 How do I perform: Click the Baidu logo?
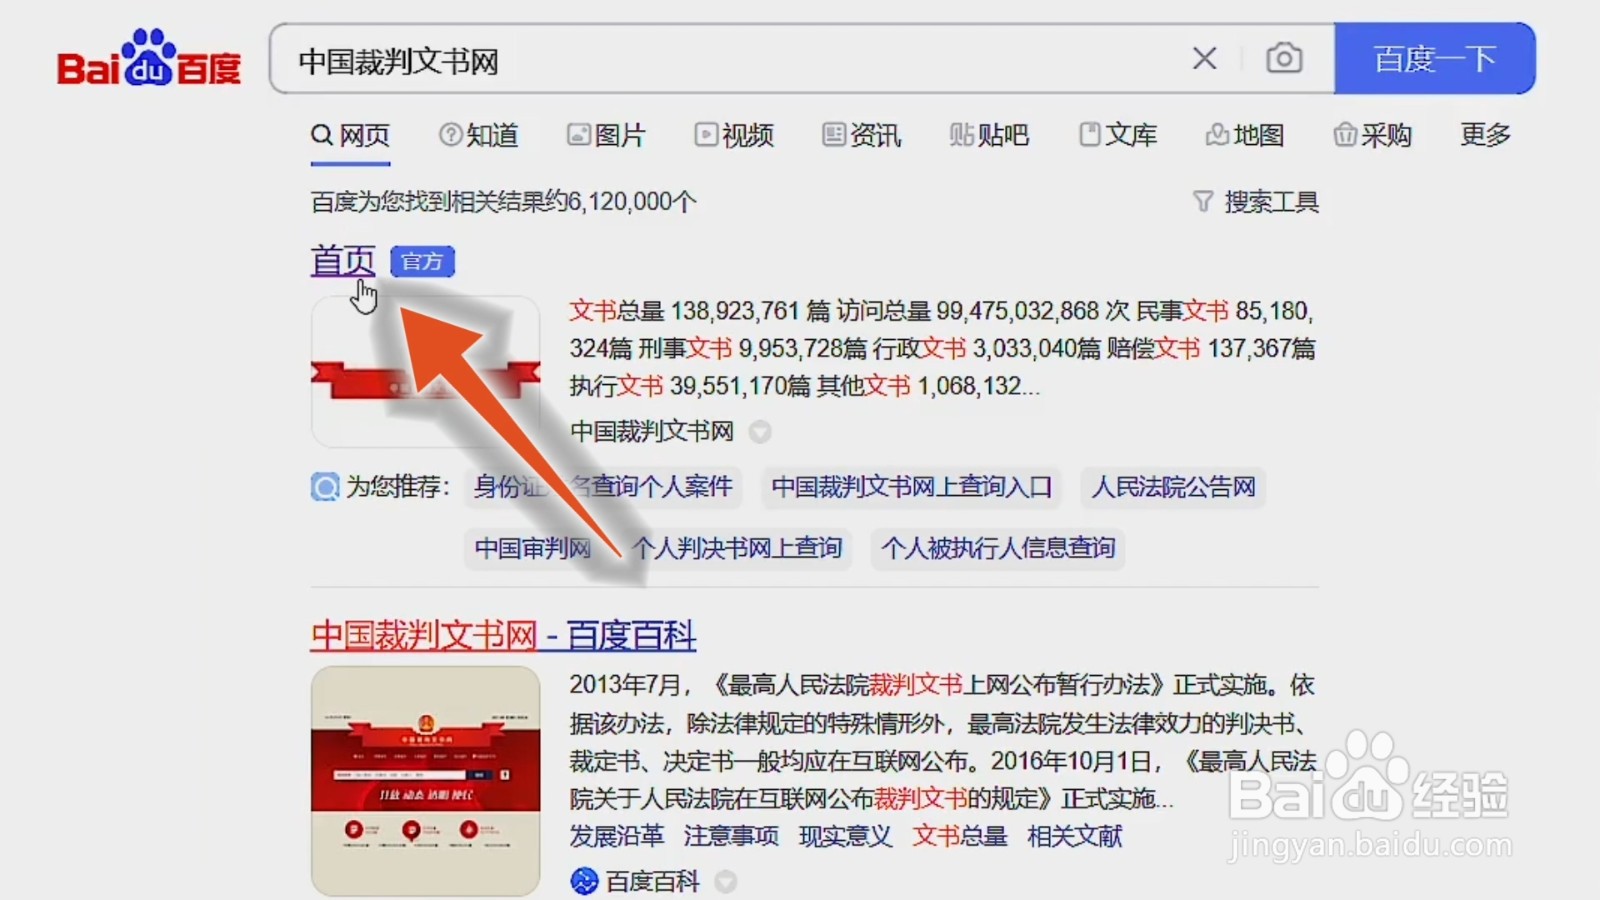[149, 58]
